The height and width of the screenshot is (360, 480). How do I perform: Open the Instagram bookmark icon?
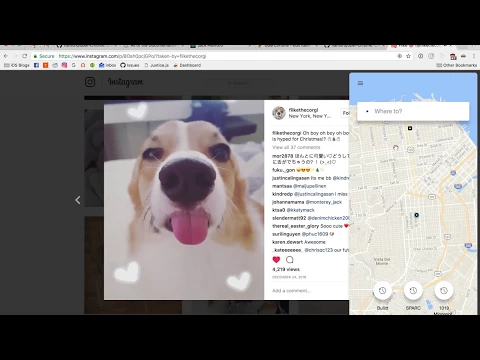pos(64,65)
